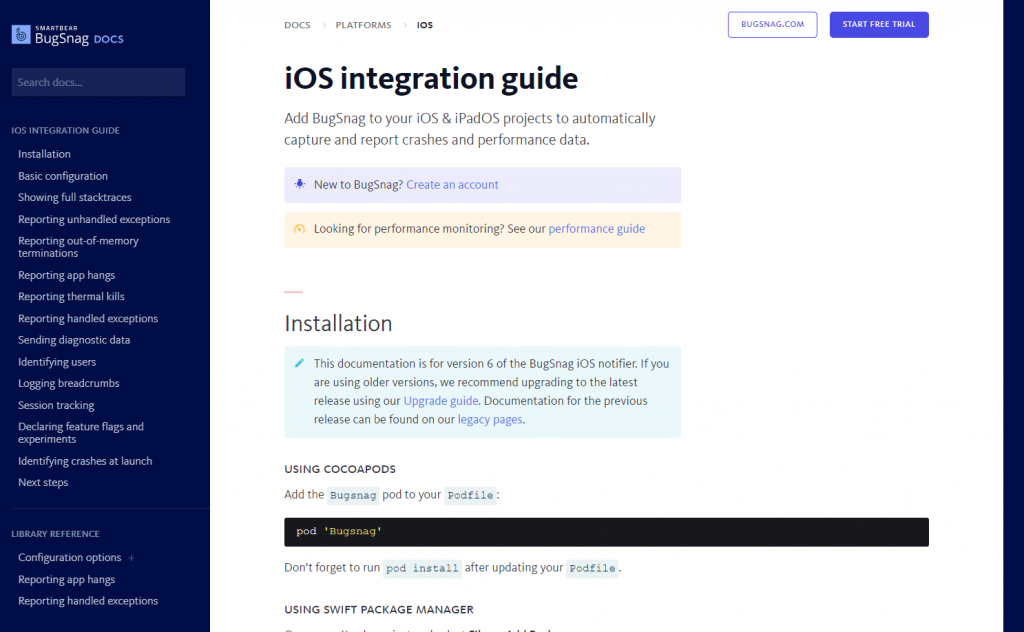Open Identifying crashes at launch item
The height and width of the screenshot is (632, 1024).
coord(85,461)
